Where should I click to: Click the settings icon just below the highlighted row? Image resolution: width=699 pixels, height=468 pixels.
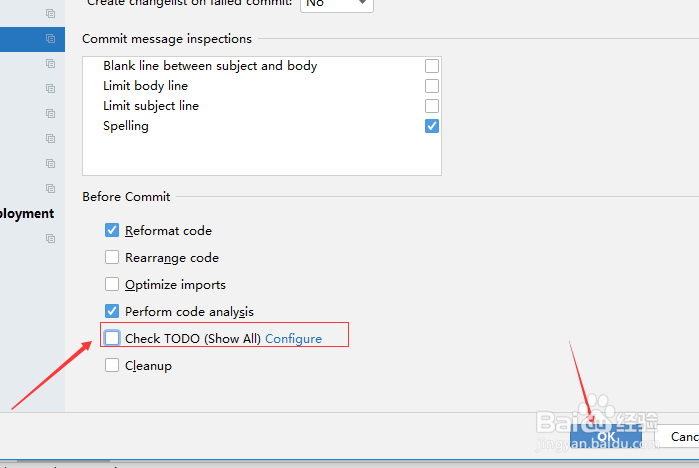50,64
